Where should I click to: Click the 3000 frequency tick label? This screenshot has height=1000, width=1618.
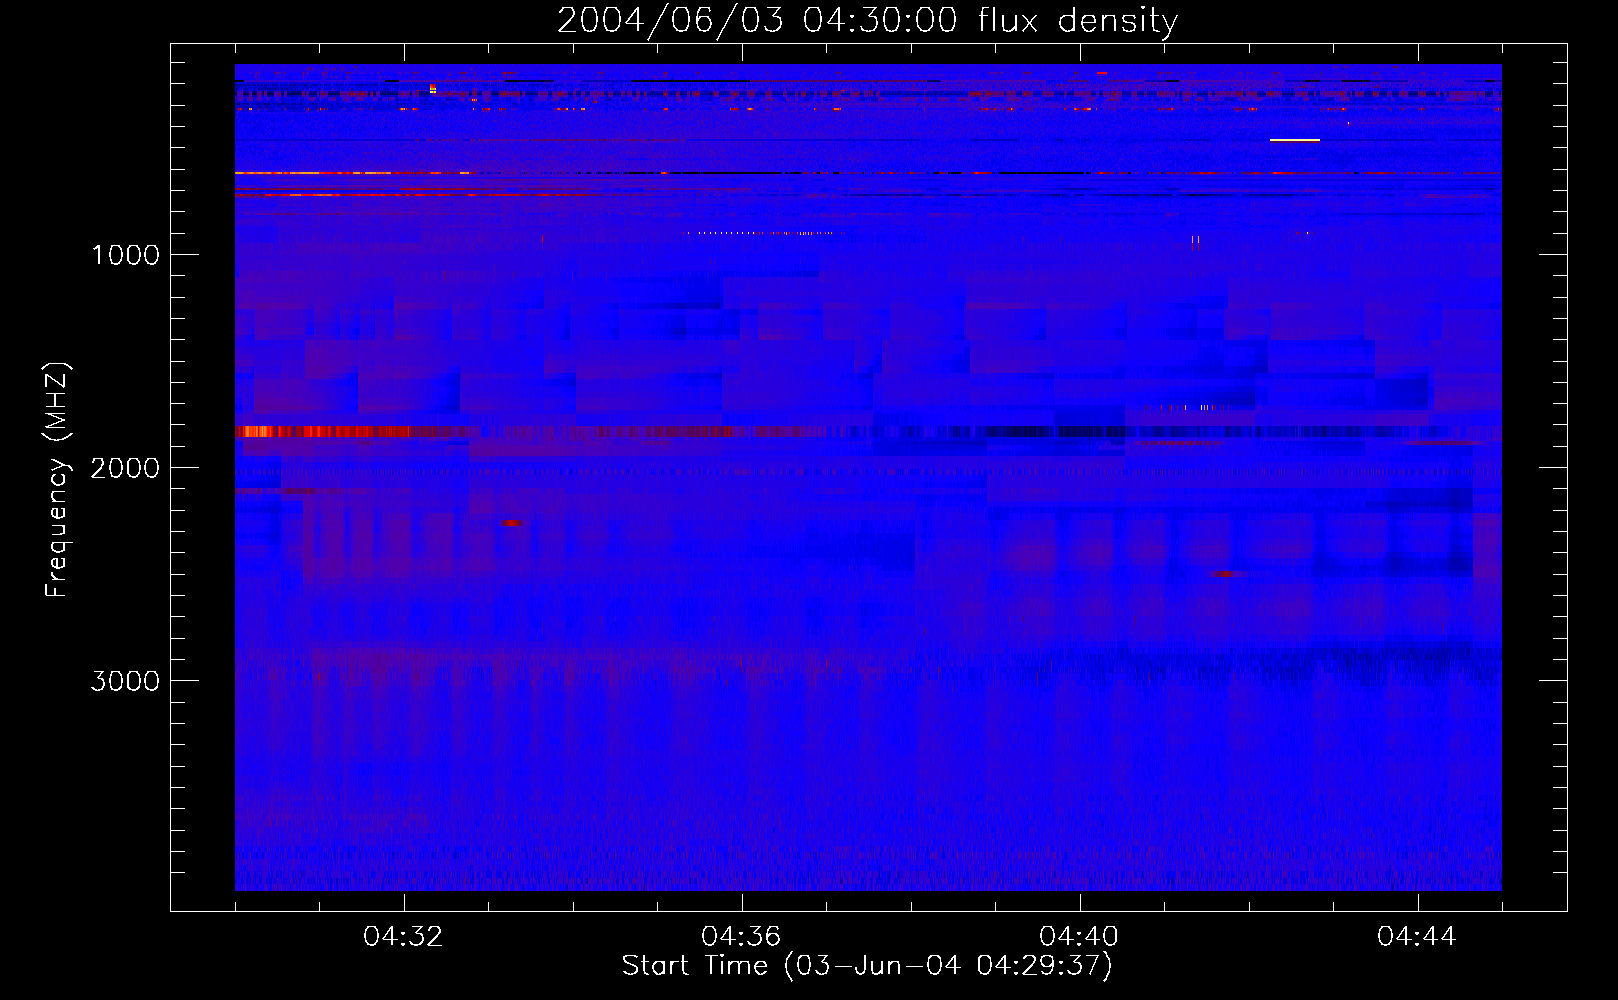tap(125, 681)
